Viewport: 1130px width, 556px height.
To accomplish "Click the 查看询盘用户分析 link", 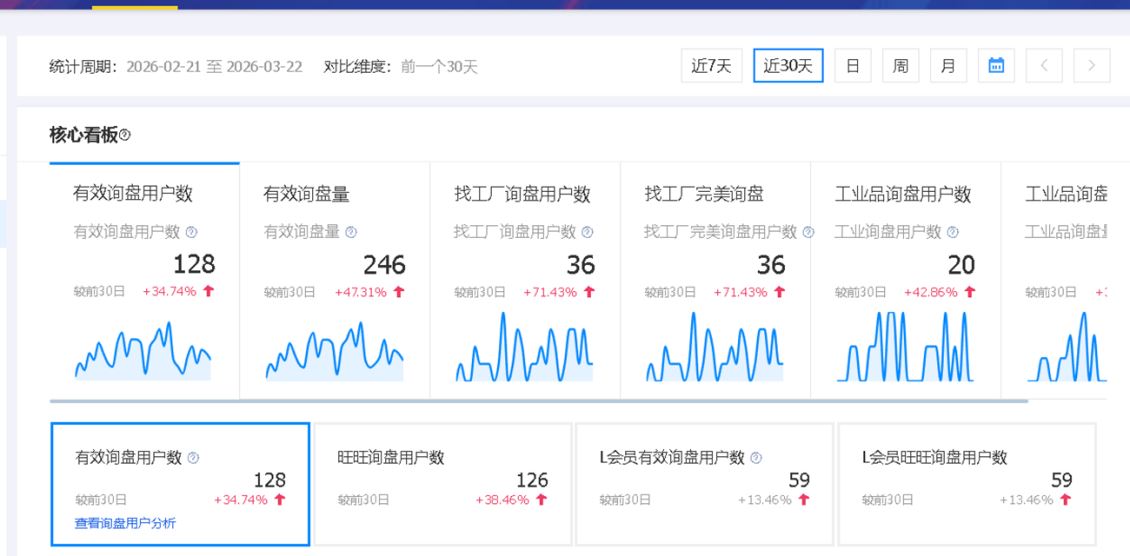I will (x=126, y=523).
